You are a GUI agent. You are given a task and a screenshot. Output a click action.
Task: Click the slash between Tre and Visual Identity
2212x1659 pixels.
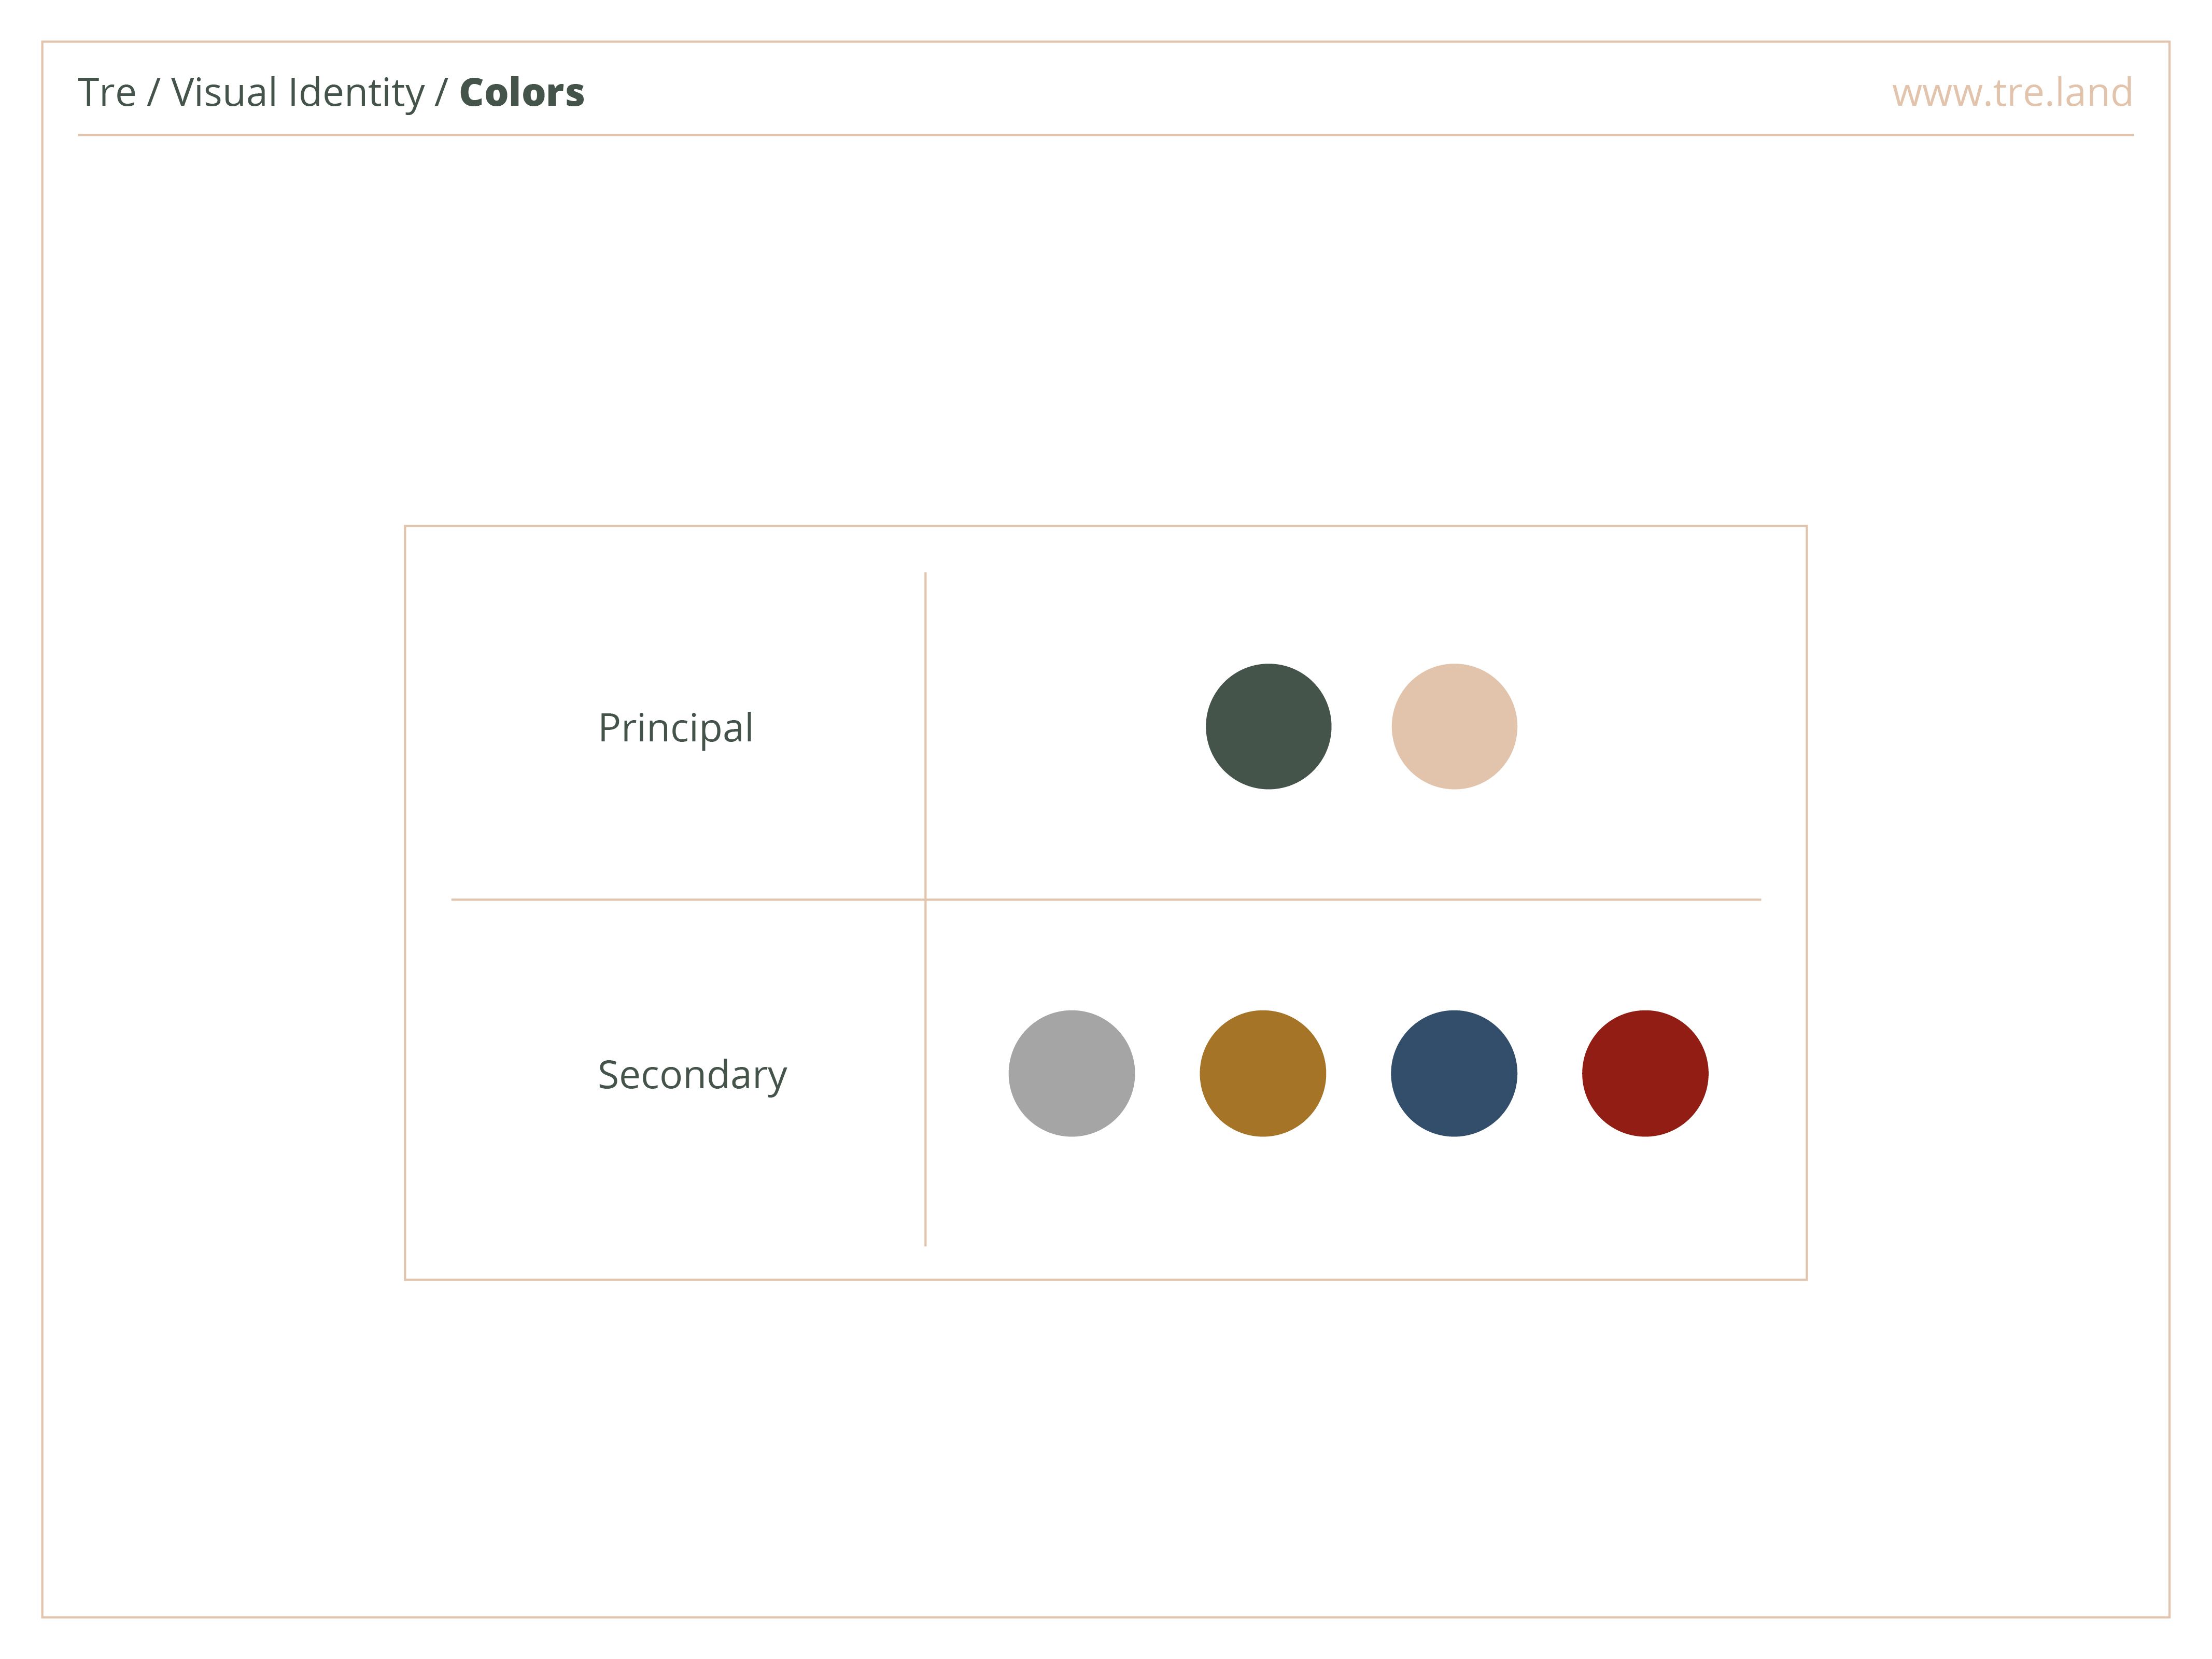click(x=153, y=93)
